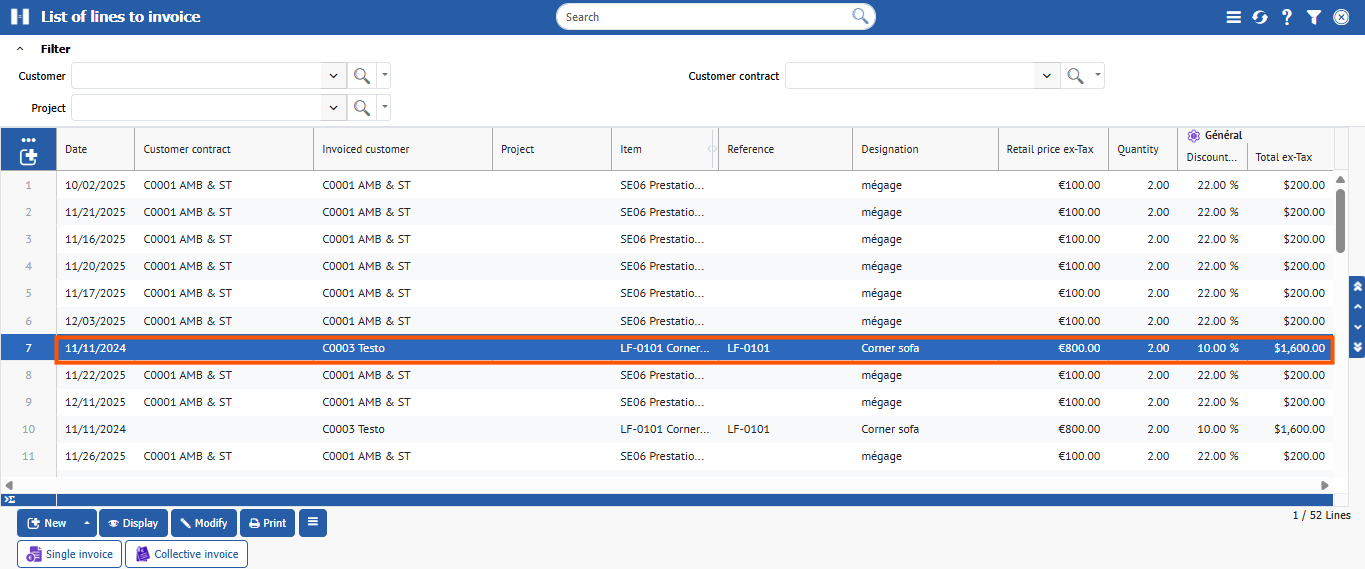Click the filter funnel icon in header
Image resolution: width=1365 pixels, height=569 pixels.
[x=1314, y=17]
